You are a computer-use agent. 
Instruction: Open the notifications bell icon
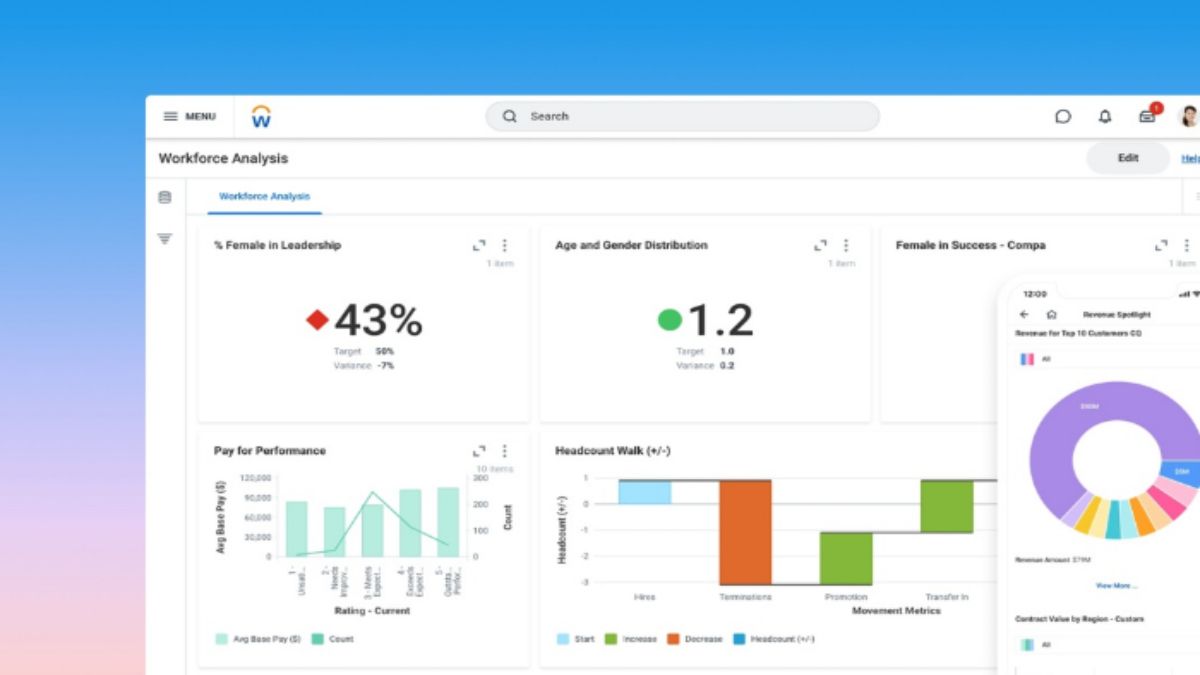coord(1105,116)
